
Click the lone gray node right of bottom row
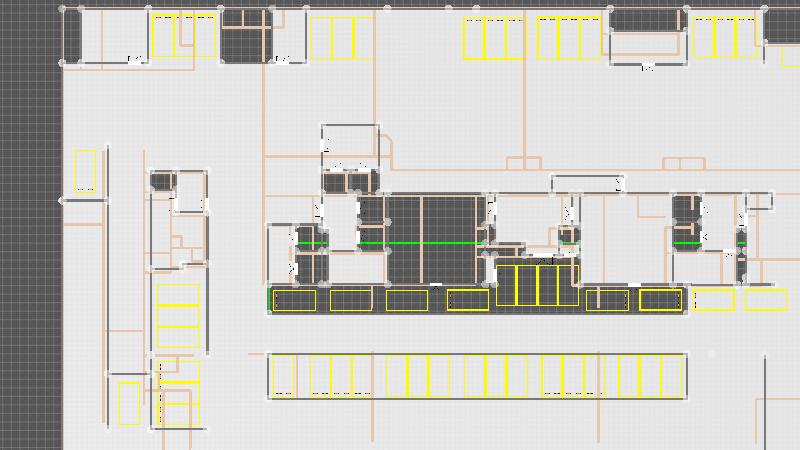tap(712, 354)
